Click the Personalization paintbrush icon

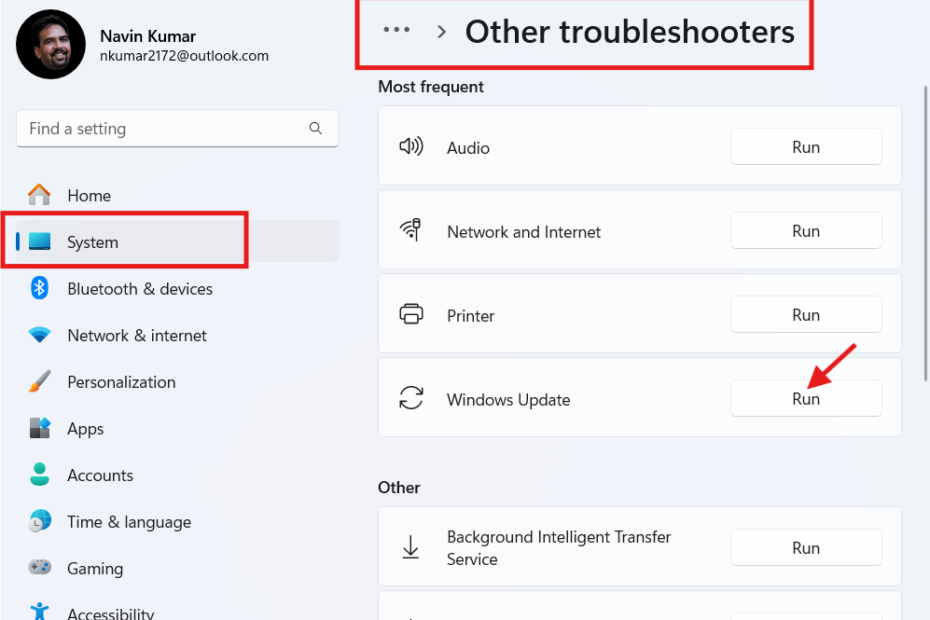39,381
